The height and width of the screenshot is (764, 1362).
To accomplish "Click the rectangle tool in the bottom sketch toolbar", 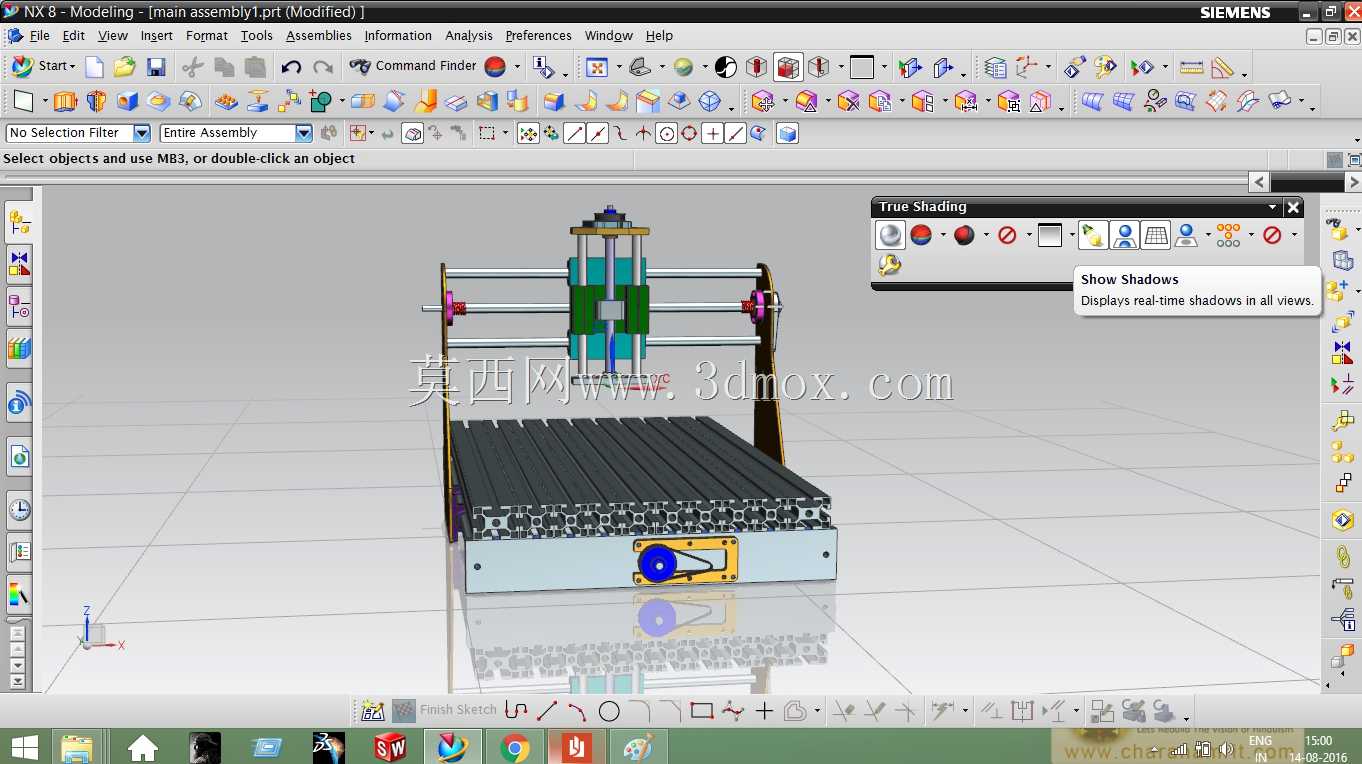I will (x=702, y=711).
